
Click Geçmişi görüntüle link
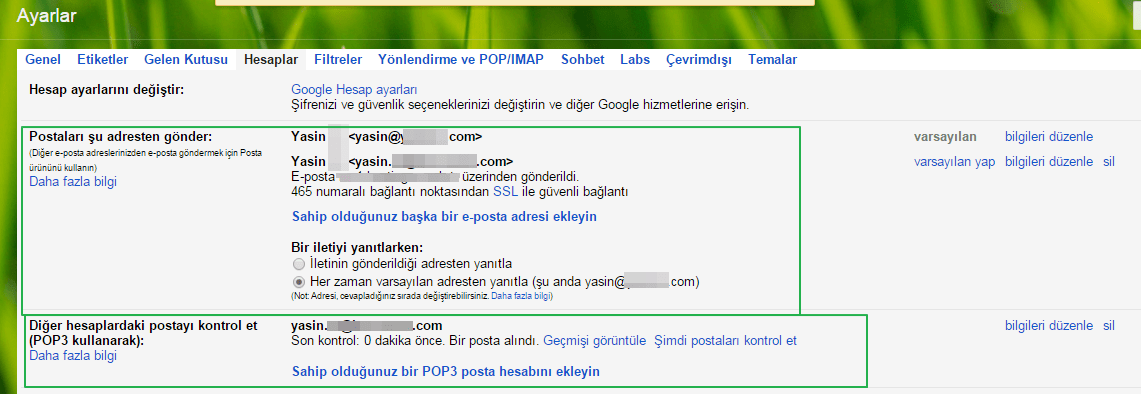click(x=595, y=340)
